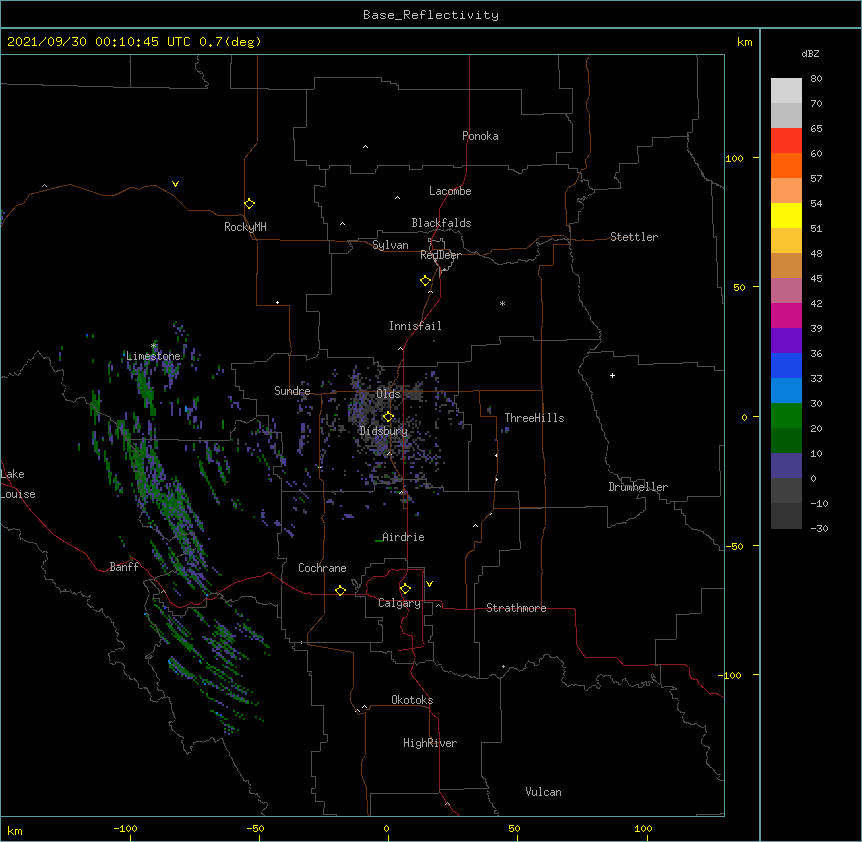Click the yellow V marker northwest of RockyMH
862x842 pixels.
pyautogui.click(x=175, y=184)
